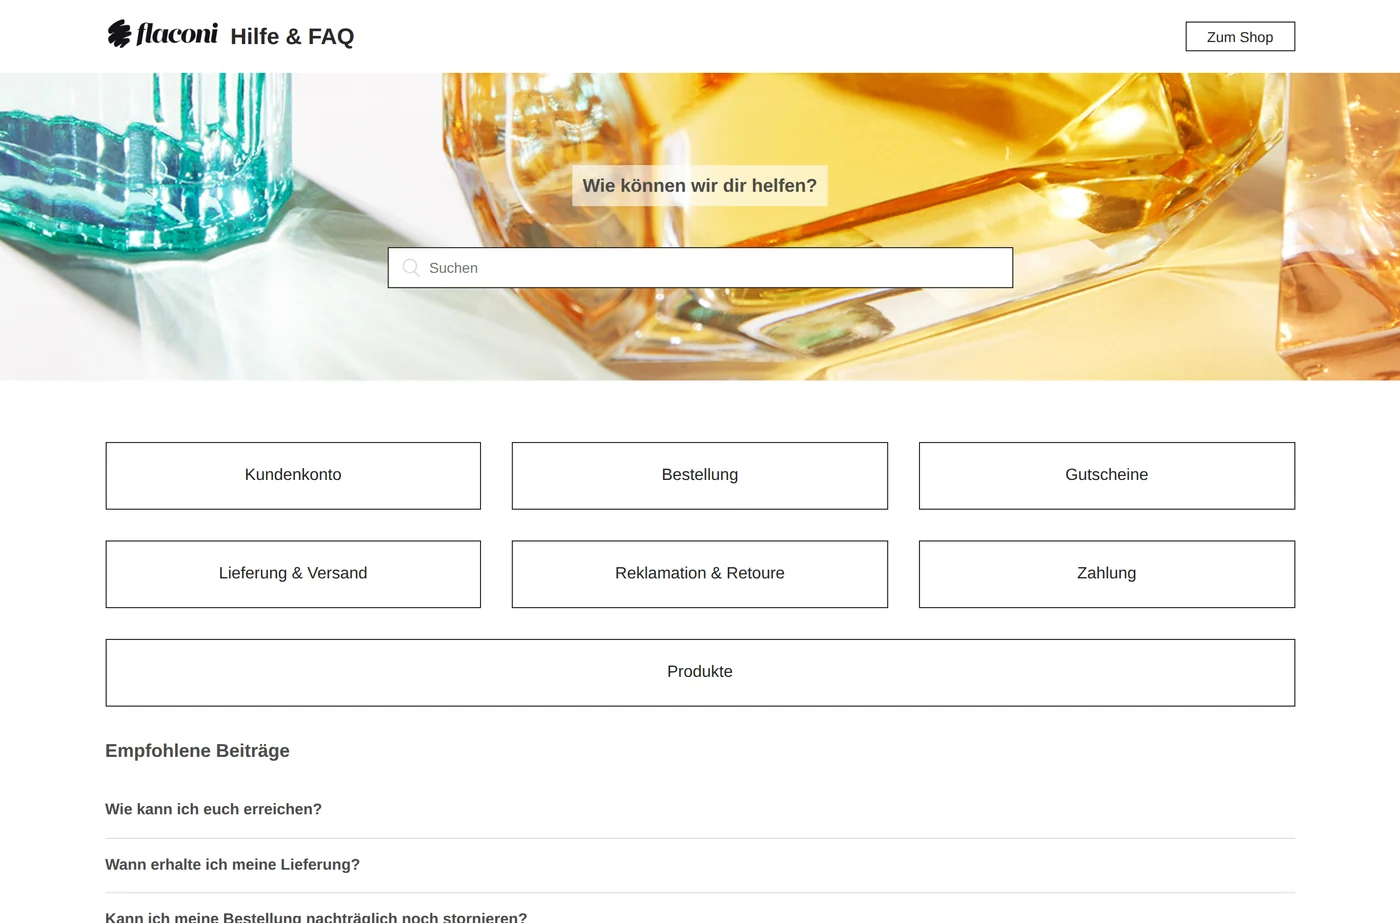Open the Bestellung category

click(x=700, y=476)
